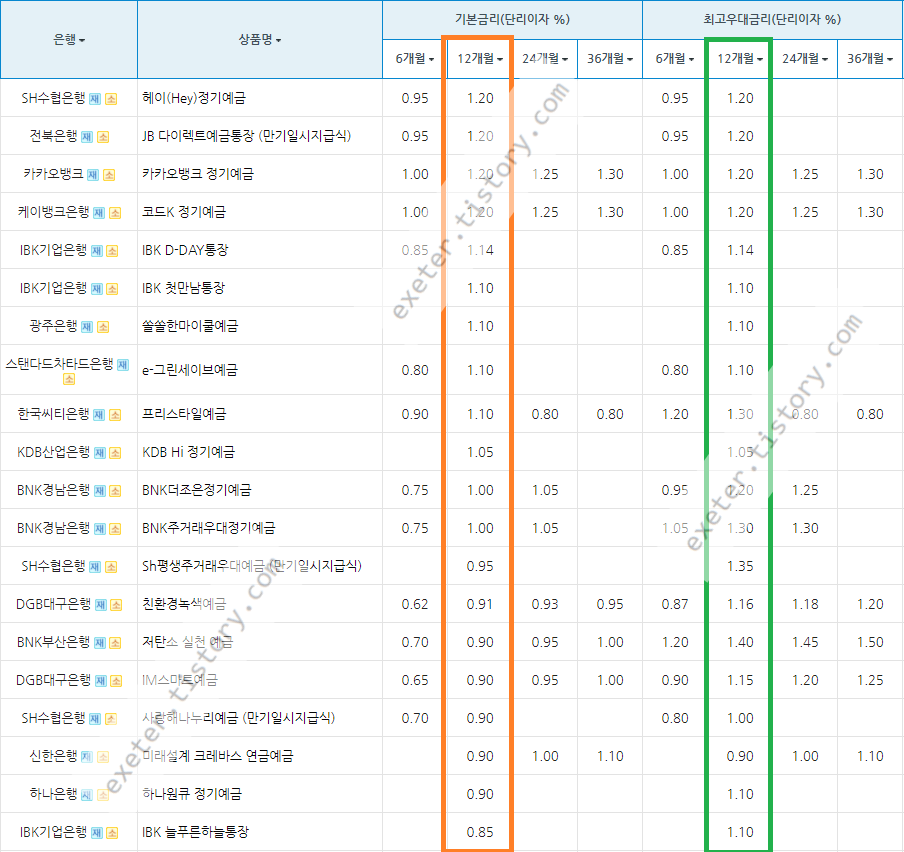Click the blue 재 badge beside 한국씨티은행
Image resolution: width=904 pixels, height=852 pixels.
[x=99, y=415]
